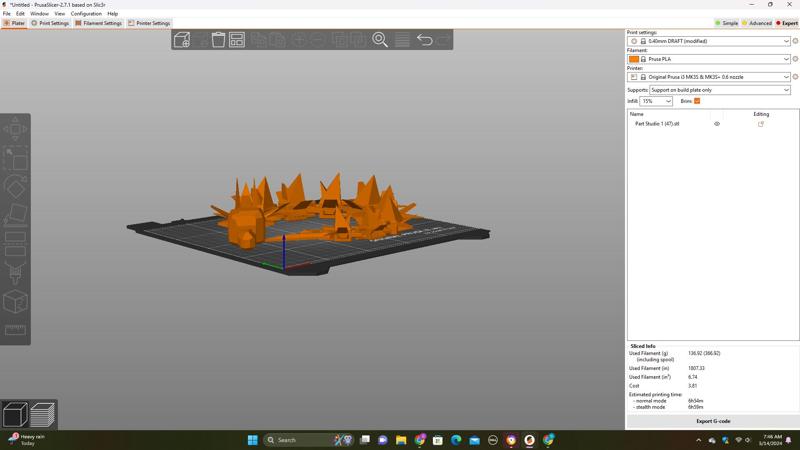Click the Variable layer height icon
This screenshot has height=450, width=800.
(x=402, y=40)
